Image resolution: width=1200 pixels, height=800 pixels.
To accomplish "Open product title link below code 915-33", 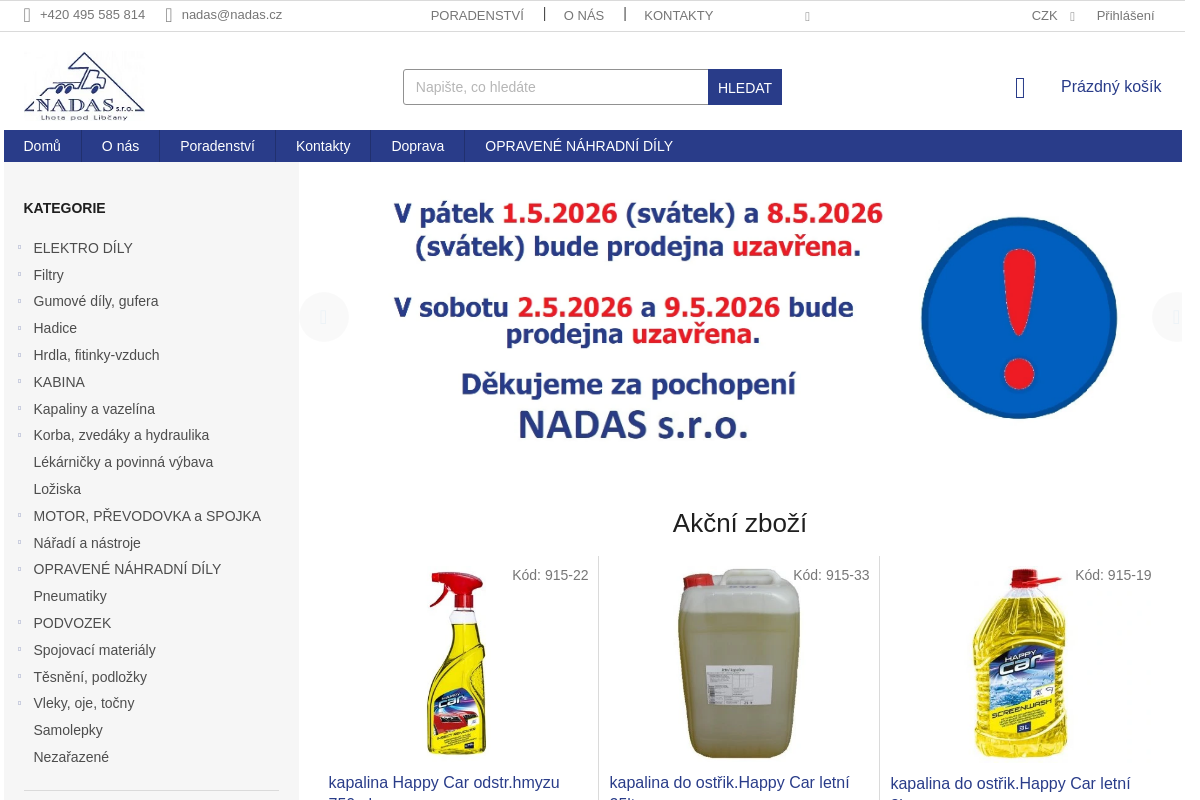I will [x=729, y=789].
